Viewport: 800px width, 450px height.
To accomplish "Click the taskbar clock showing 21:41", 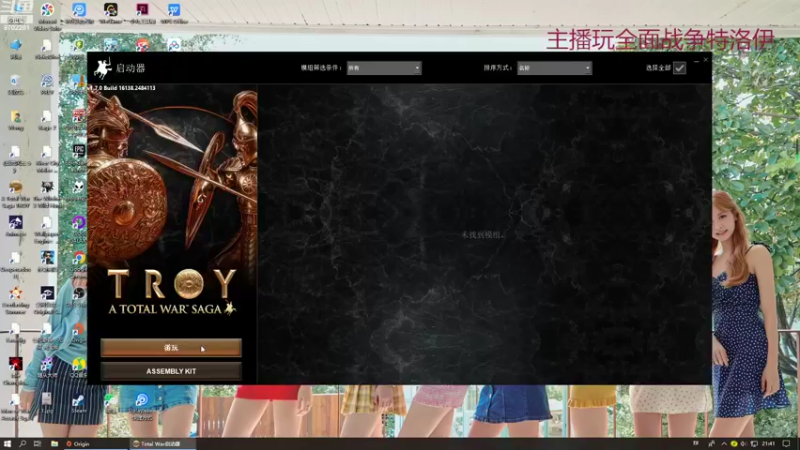I will (769, 443).
